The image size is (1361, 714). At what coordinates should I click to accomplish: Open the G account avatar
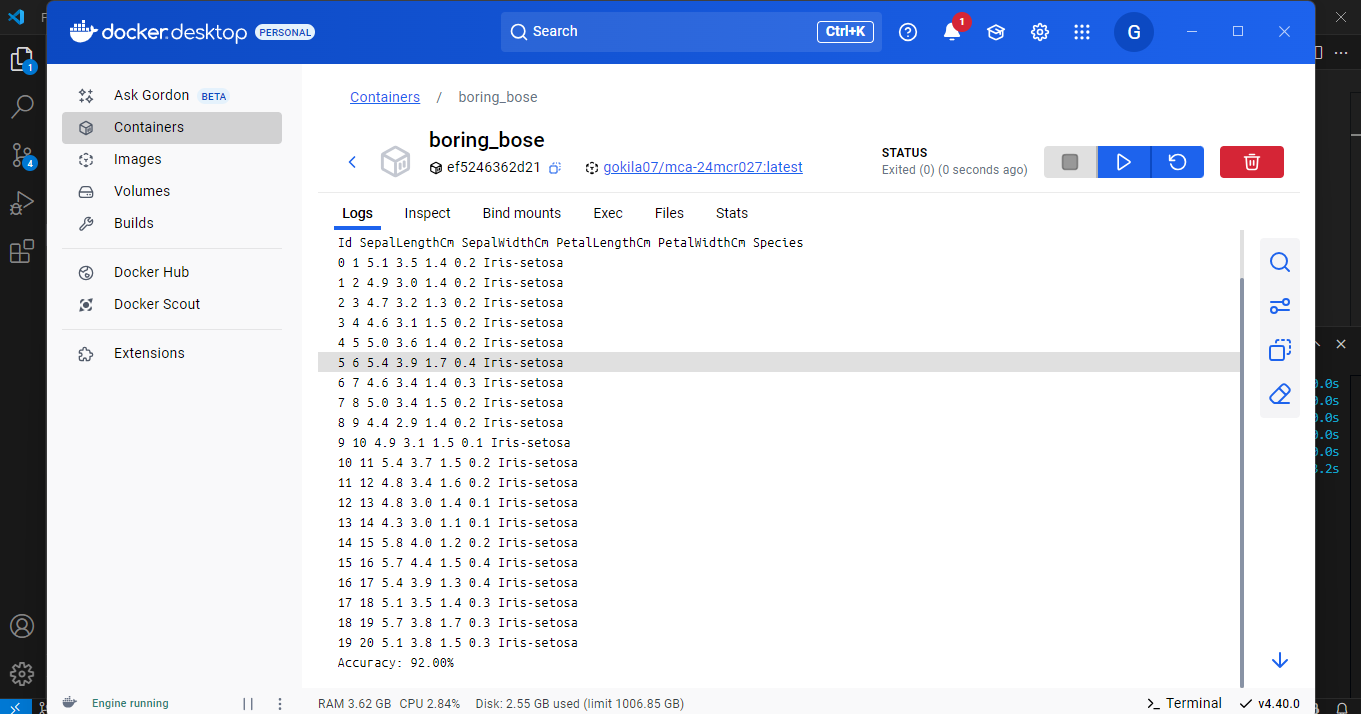click(1134, 32)
